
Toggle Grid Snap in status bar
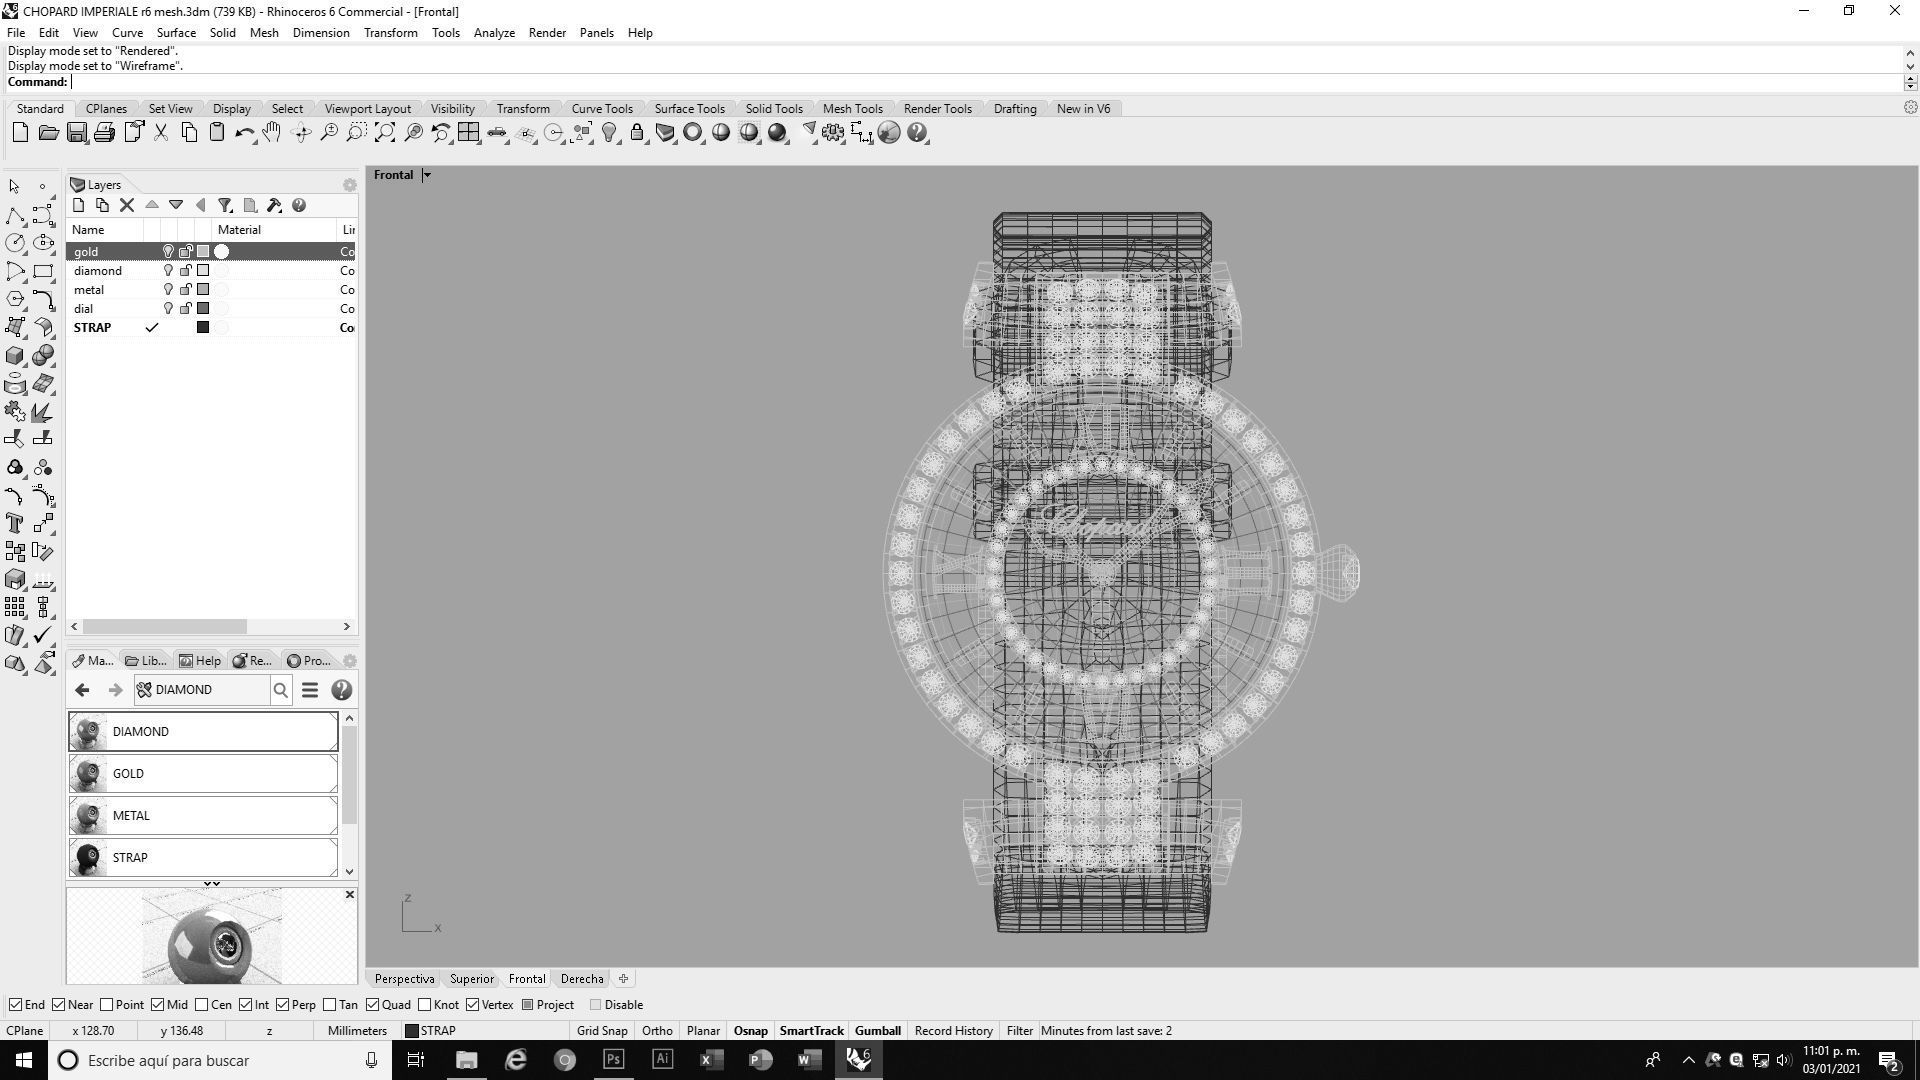click(x=602, y=1031)
